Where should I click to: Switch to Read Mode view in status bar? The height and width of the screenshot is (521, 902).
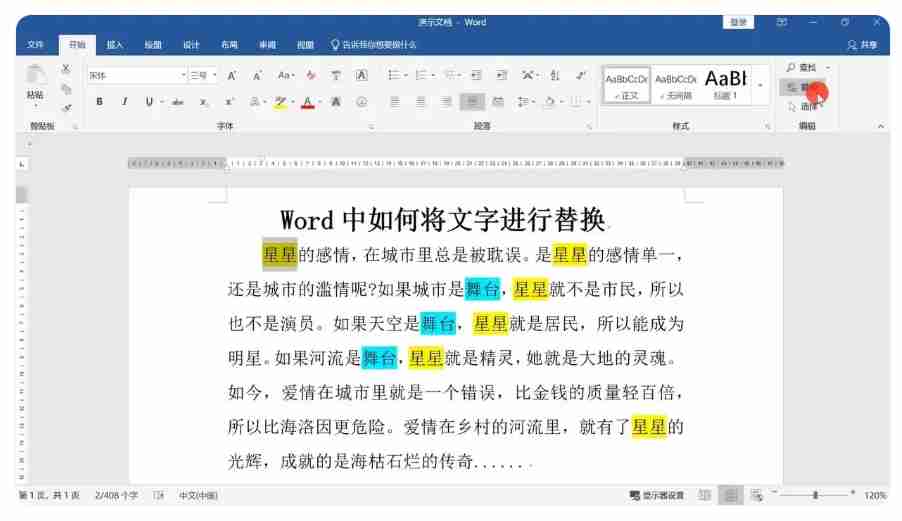click(x=704, y=495)
